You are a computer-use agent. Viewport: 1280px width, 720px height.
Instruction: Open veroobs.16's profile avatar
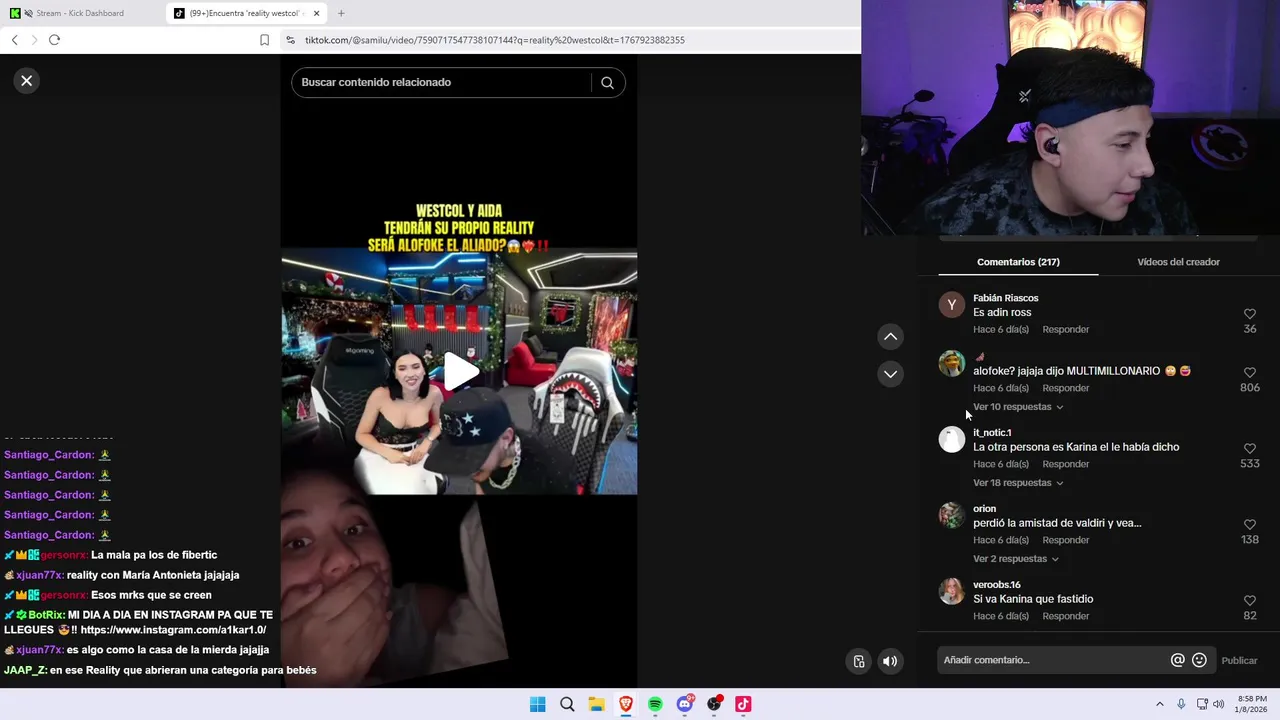point(952,592)
